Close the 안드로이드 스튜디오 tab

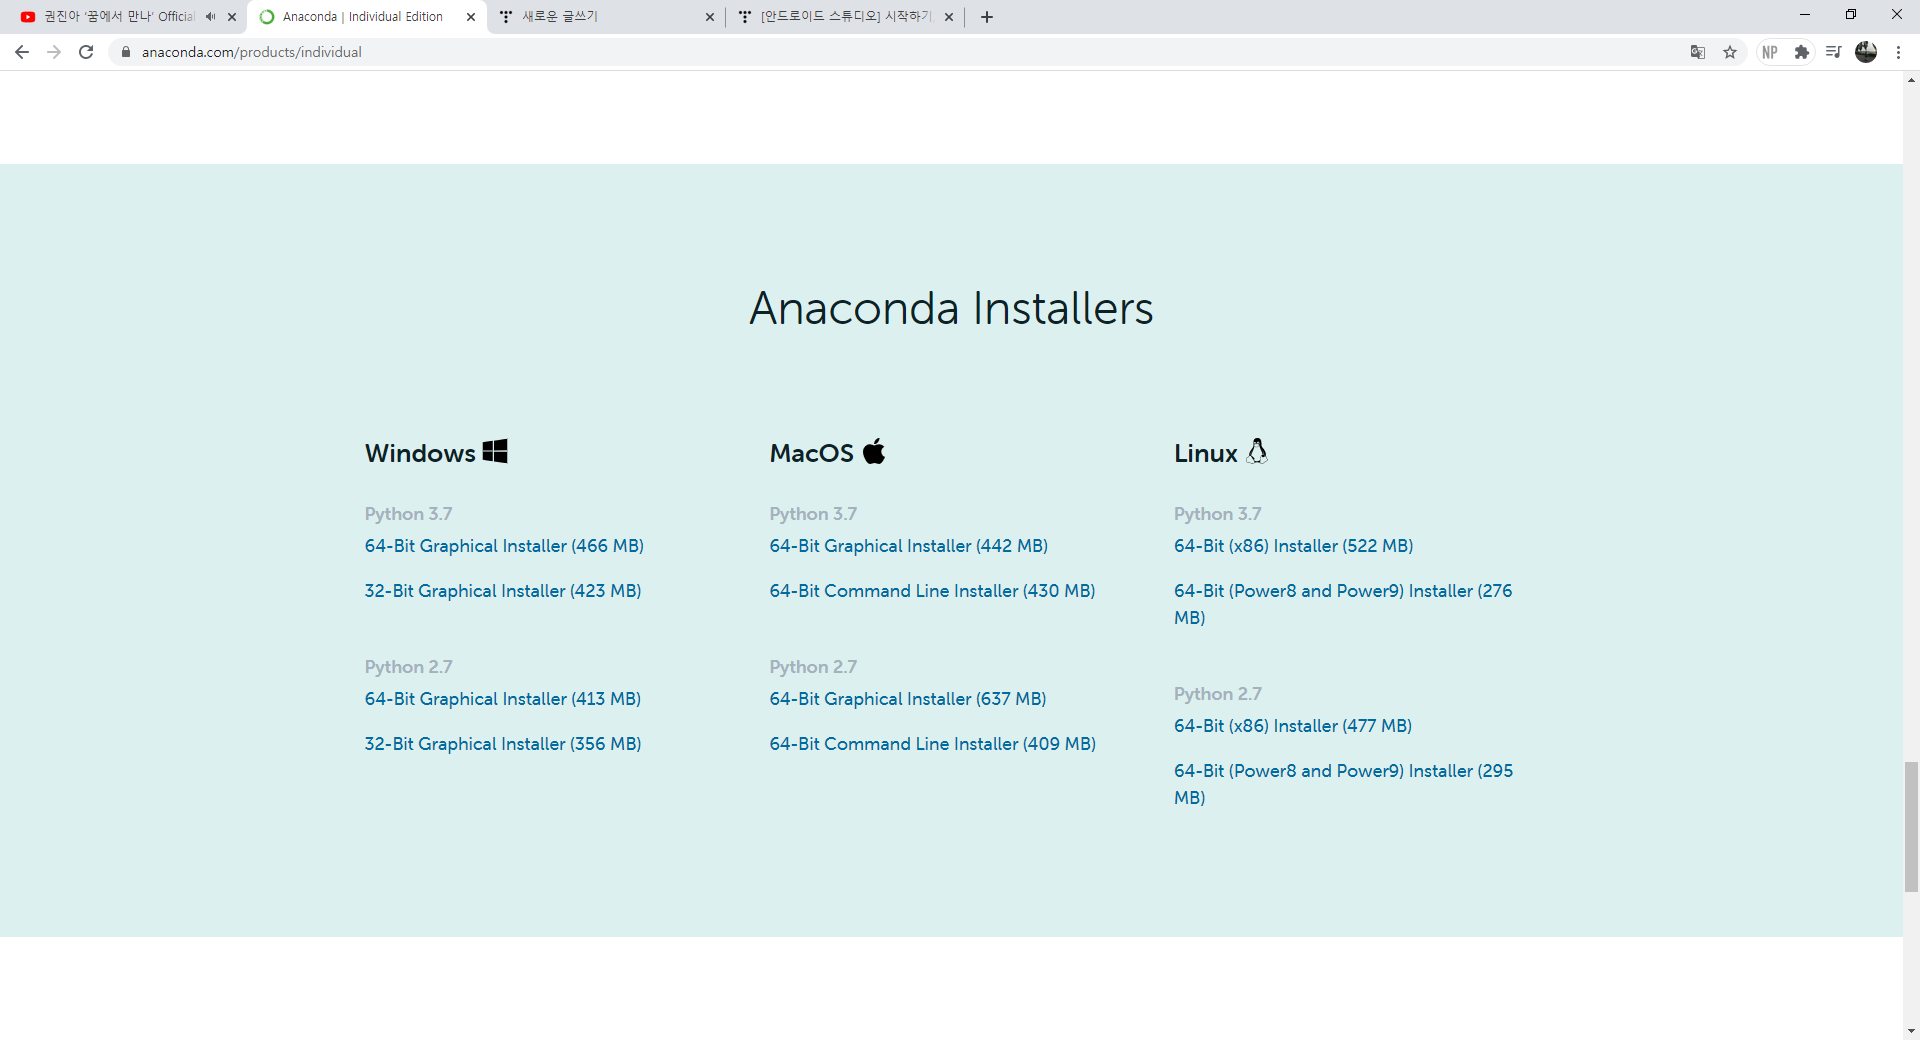(949, 17)
